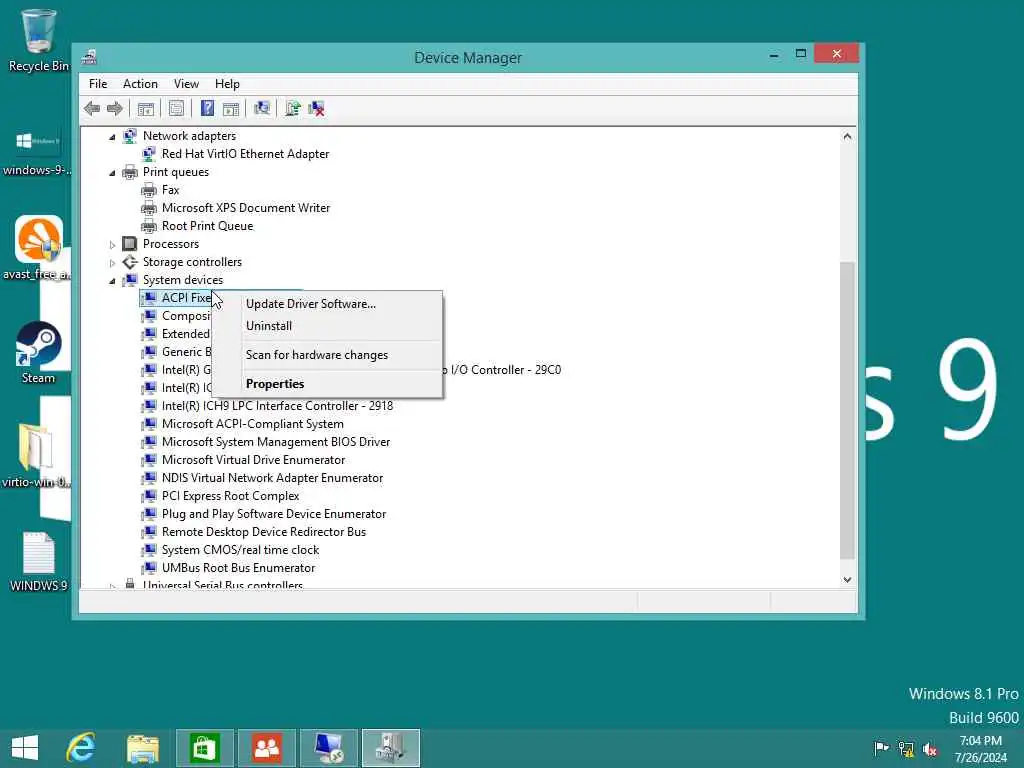Image resolution: width=1024 pixels, height=768 pixels.
Task: Select the virtio-win folder on the desktop
Action: (36, 455)
